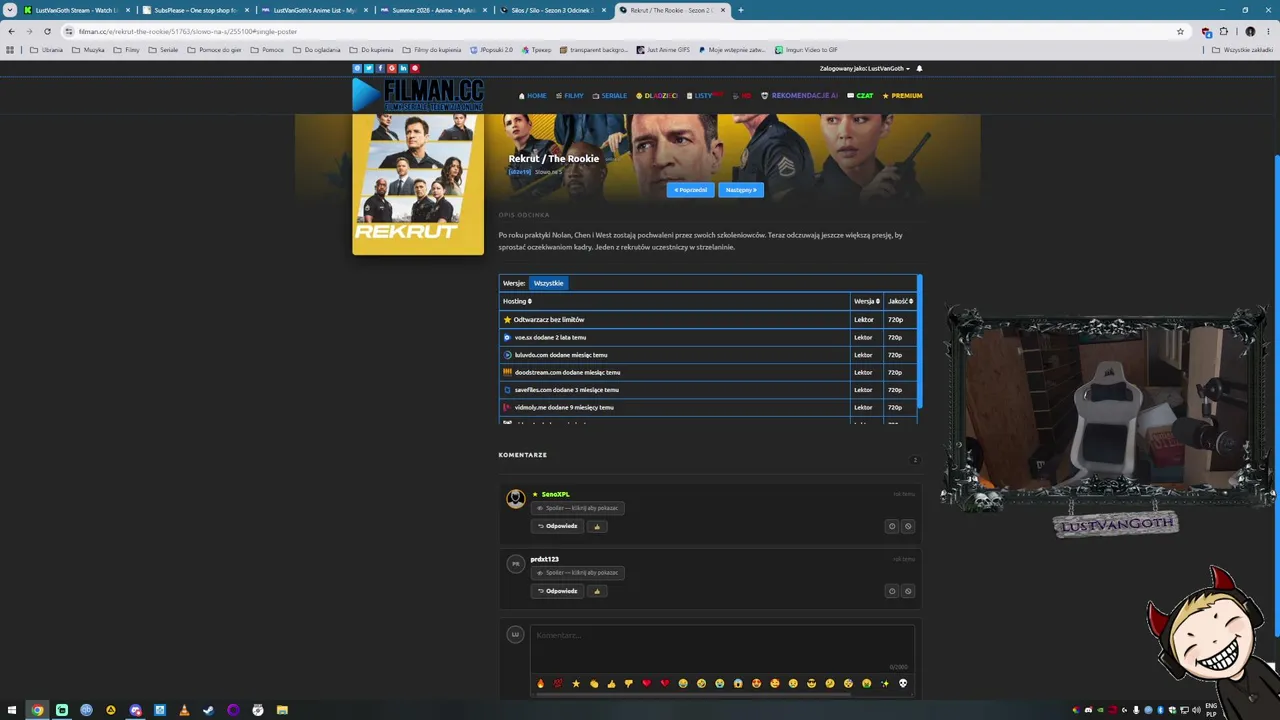1280x720 pixels.
Task: Switch to the 'Summer 2026 - Anime' browser tab
Action: (433, 10)
